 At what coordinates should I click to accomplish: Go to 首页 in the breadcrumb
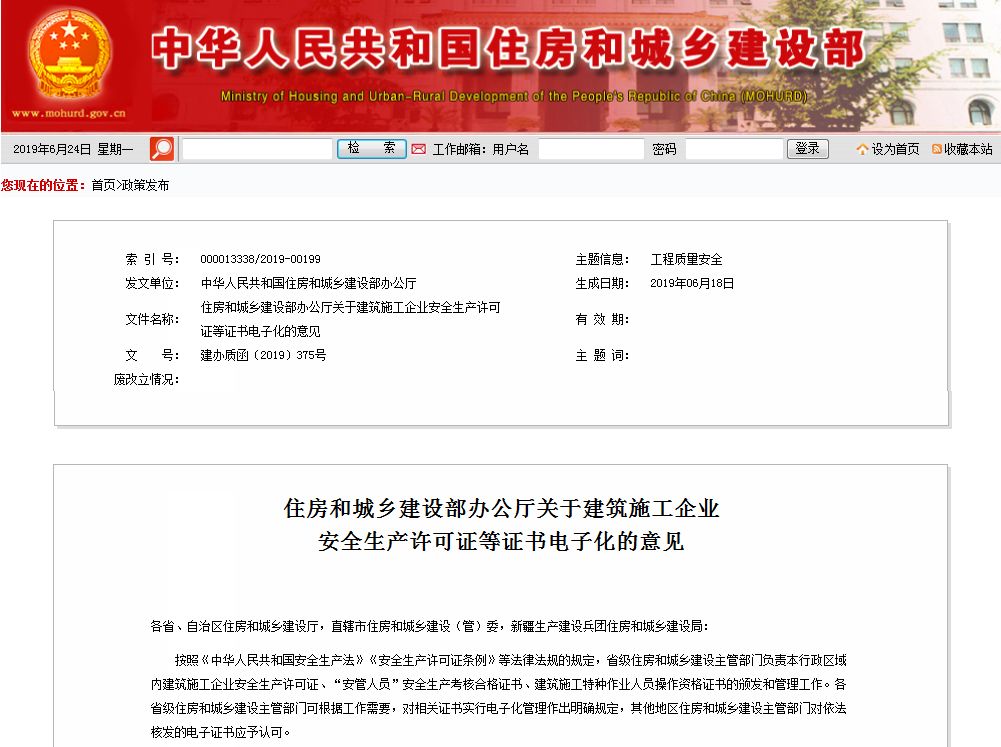click(x=103, y=185)
